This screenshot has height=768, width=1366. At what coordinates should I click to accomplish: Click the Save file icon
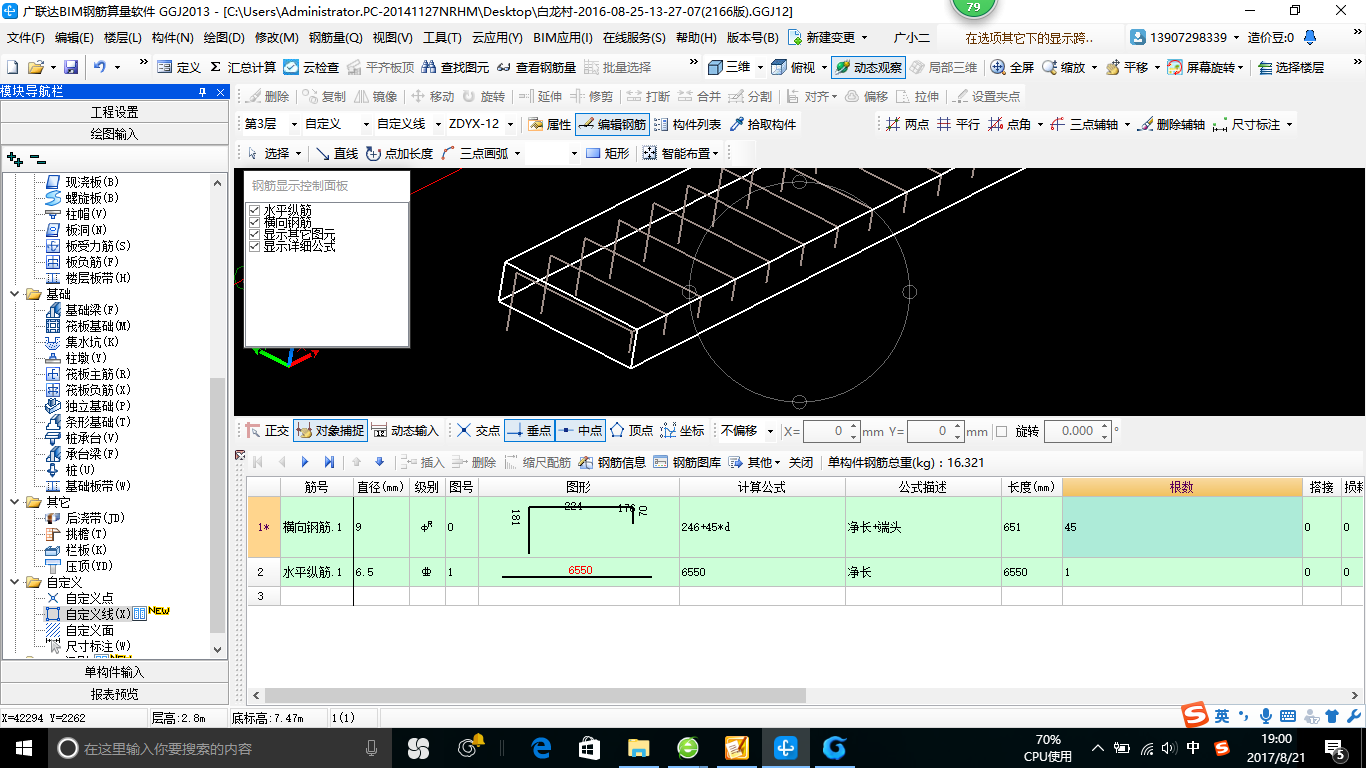coord(71,68)
